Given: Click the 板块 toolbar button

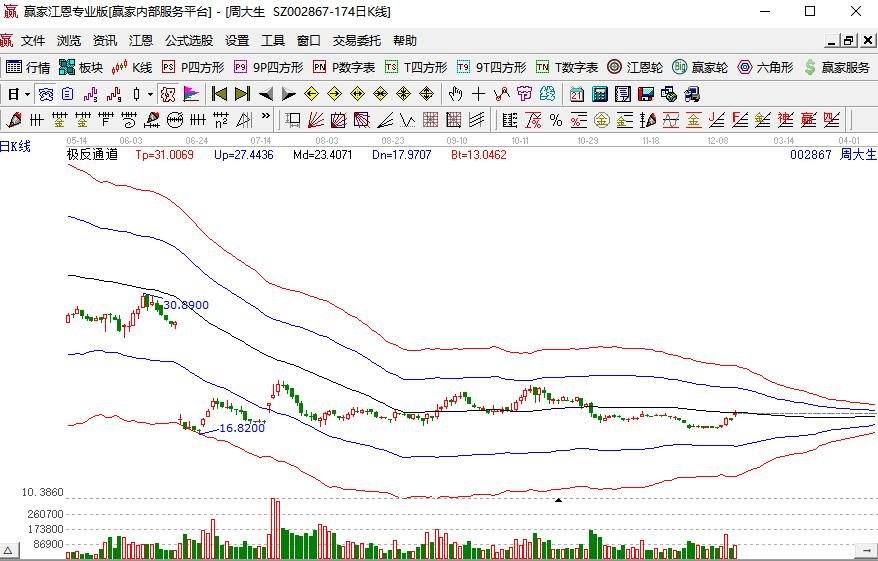Looking at the screenshot, I should (81, 67).
